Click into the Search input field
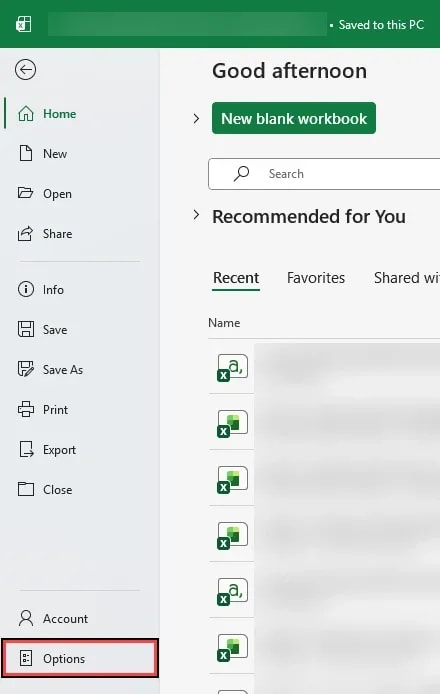The width and height of the screenshot is (440, 694). (x=324, y=174)
